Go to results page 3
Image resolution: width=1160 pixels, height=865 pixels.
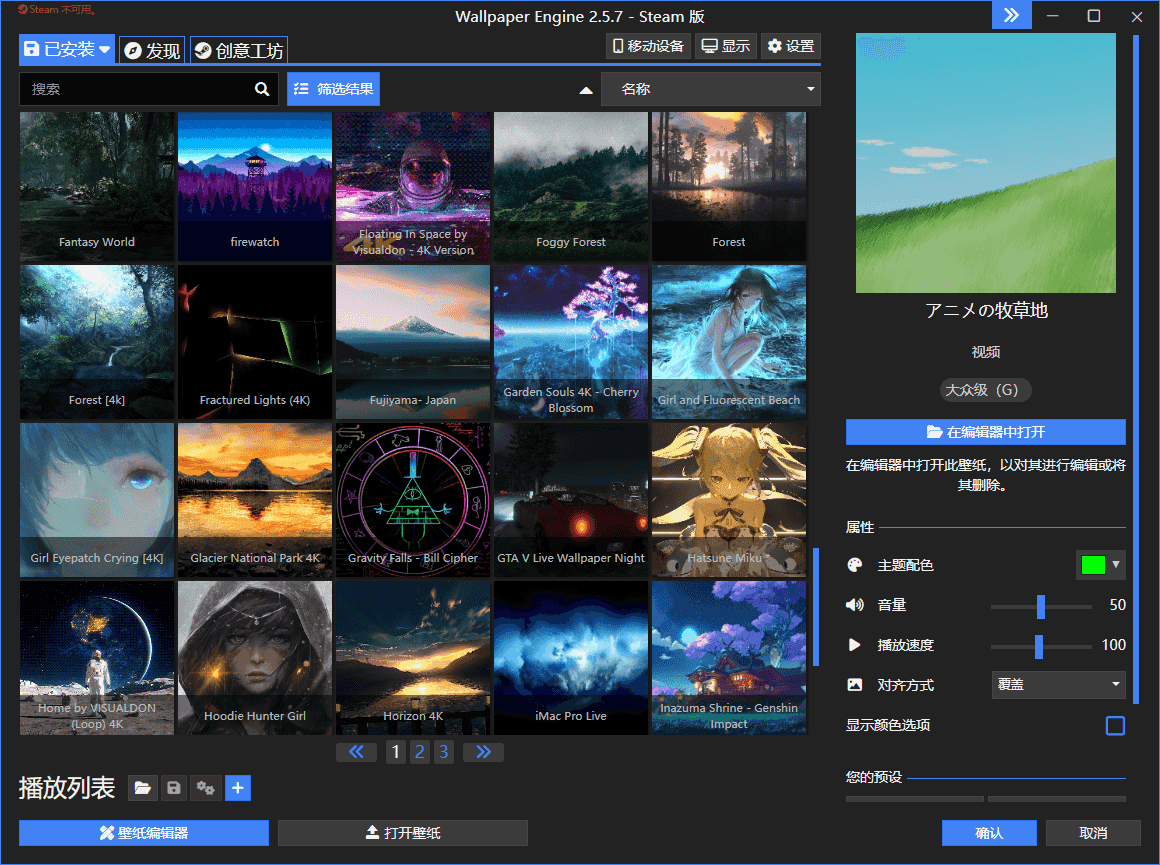click(x=444, y=753)
